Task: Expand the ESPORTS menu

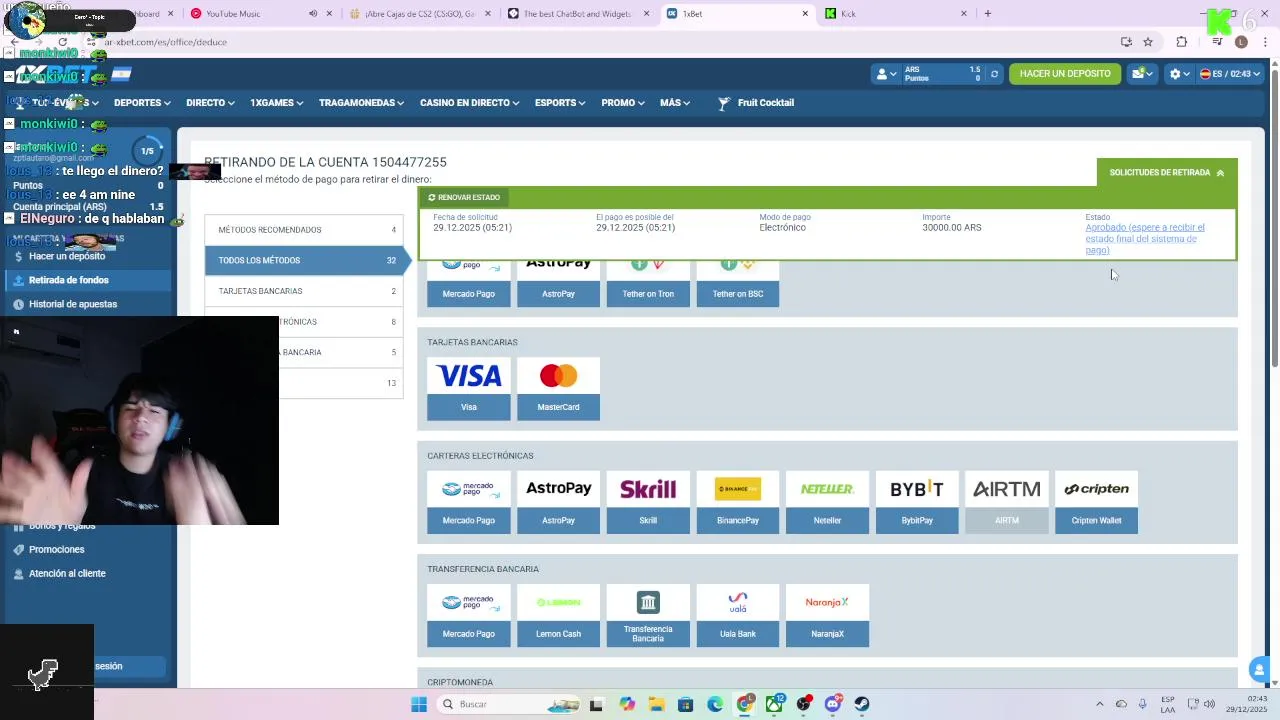Action: coord(560,103)
